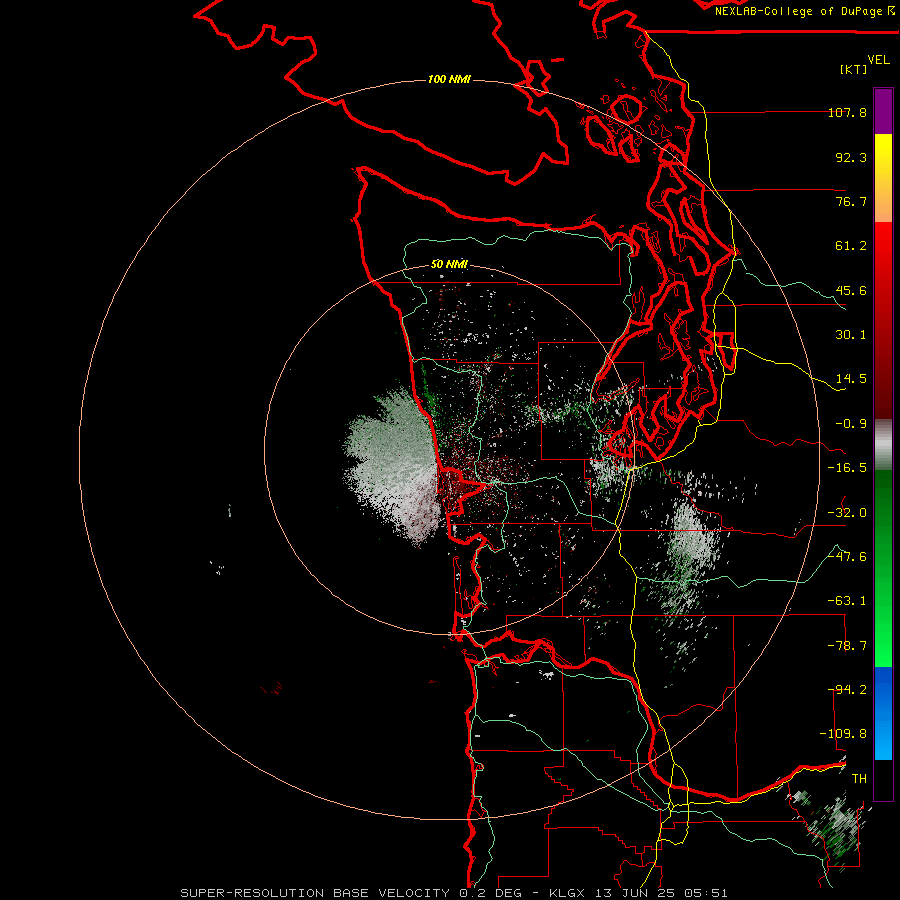Click the -47.6 legend value

click(847, 557)
